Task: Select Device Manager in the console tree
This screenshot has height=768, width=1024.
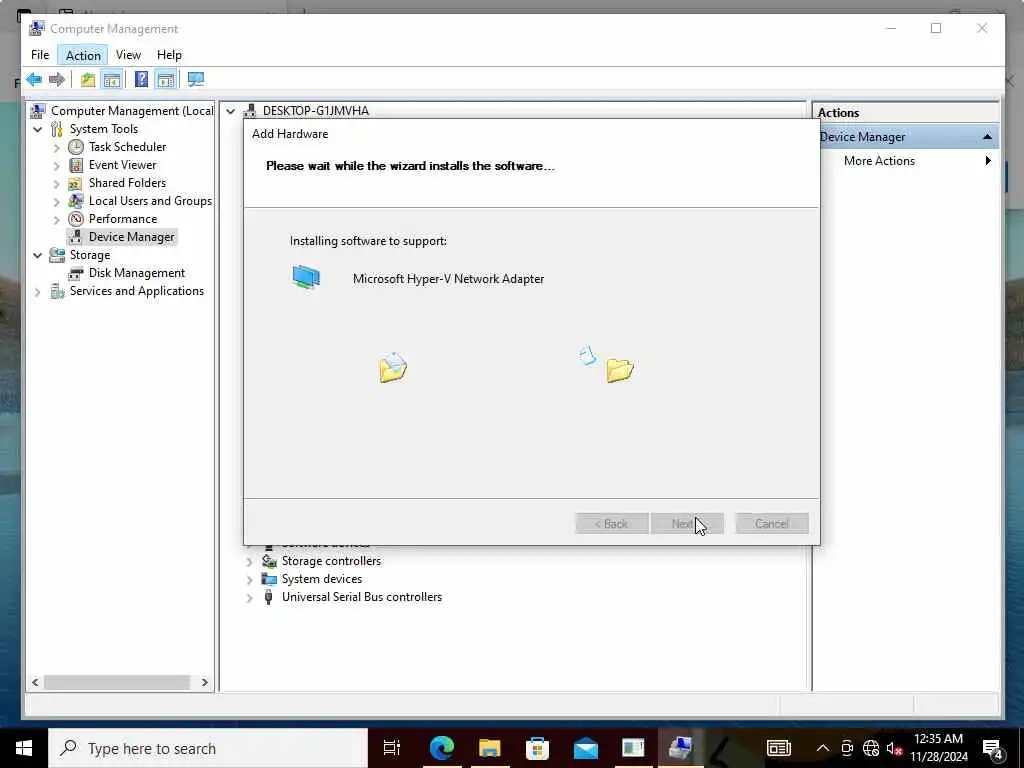Action: point(131,237)
